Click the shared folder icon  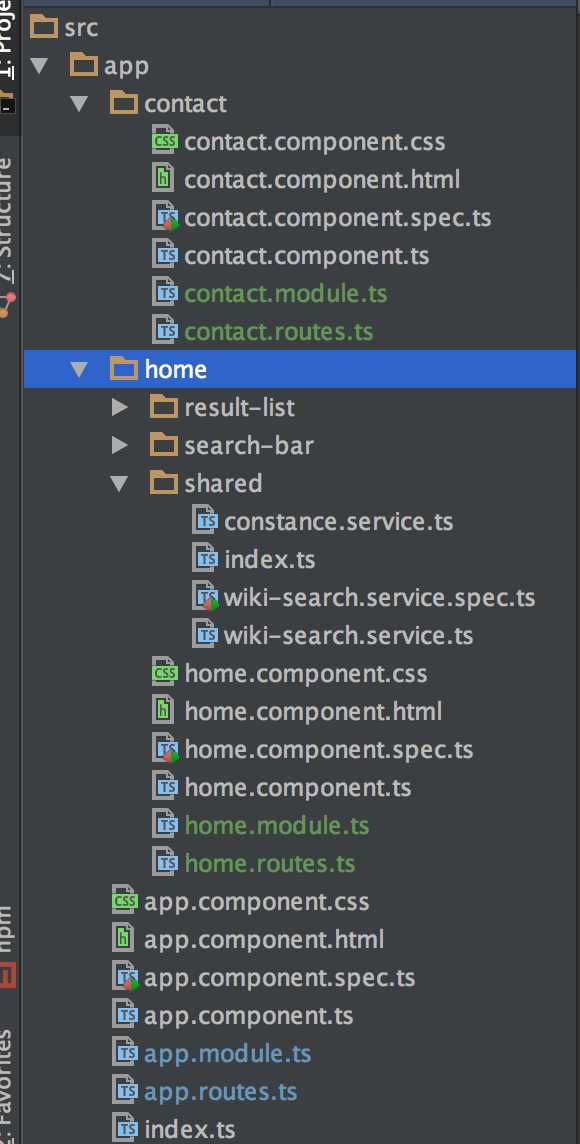tap(163, 482)
